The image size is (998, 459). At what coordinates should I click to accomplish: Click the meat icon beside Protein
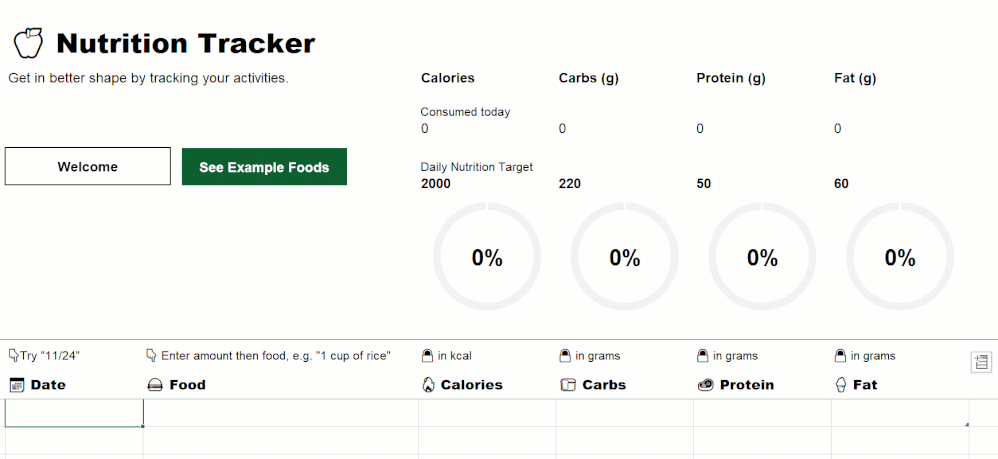(705, 385)
